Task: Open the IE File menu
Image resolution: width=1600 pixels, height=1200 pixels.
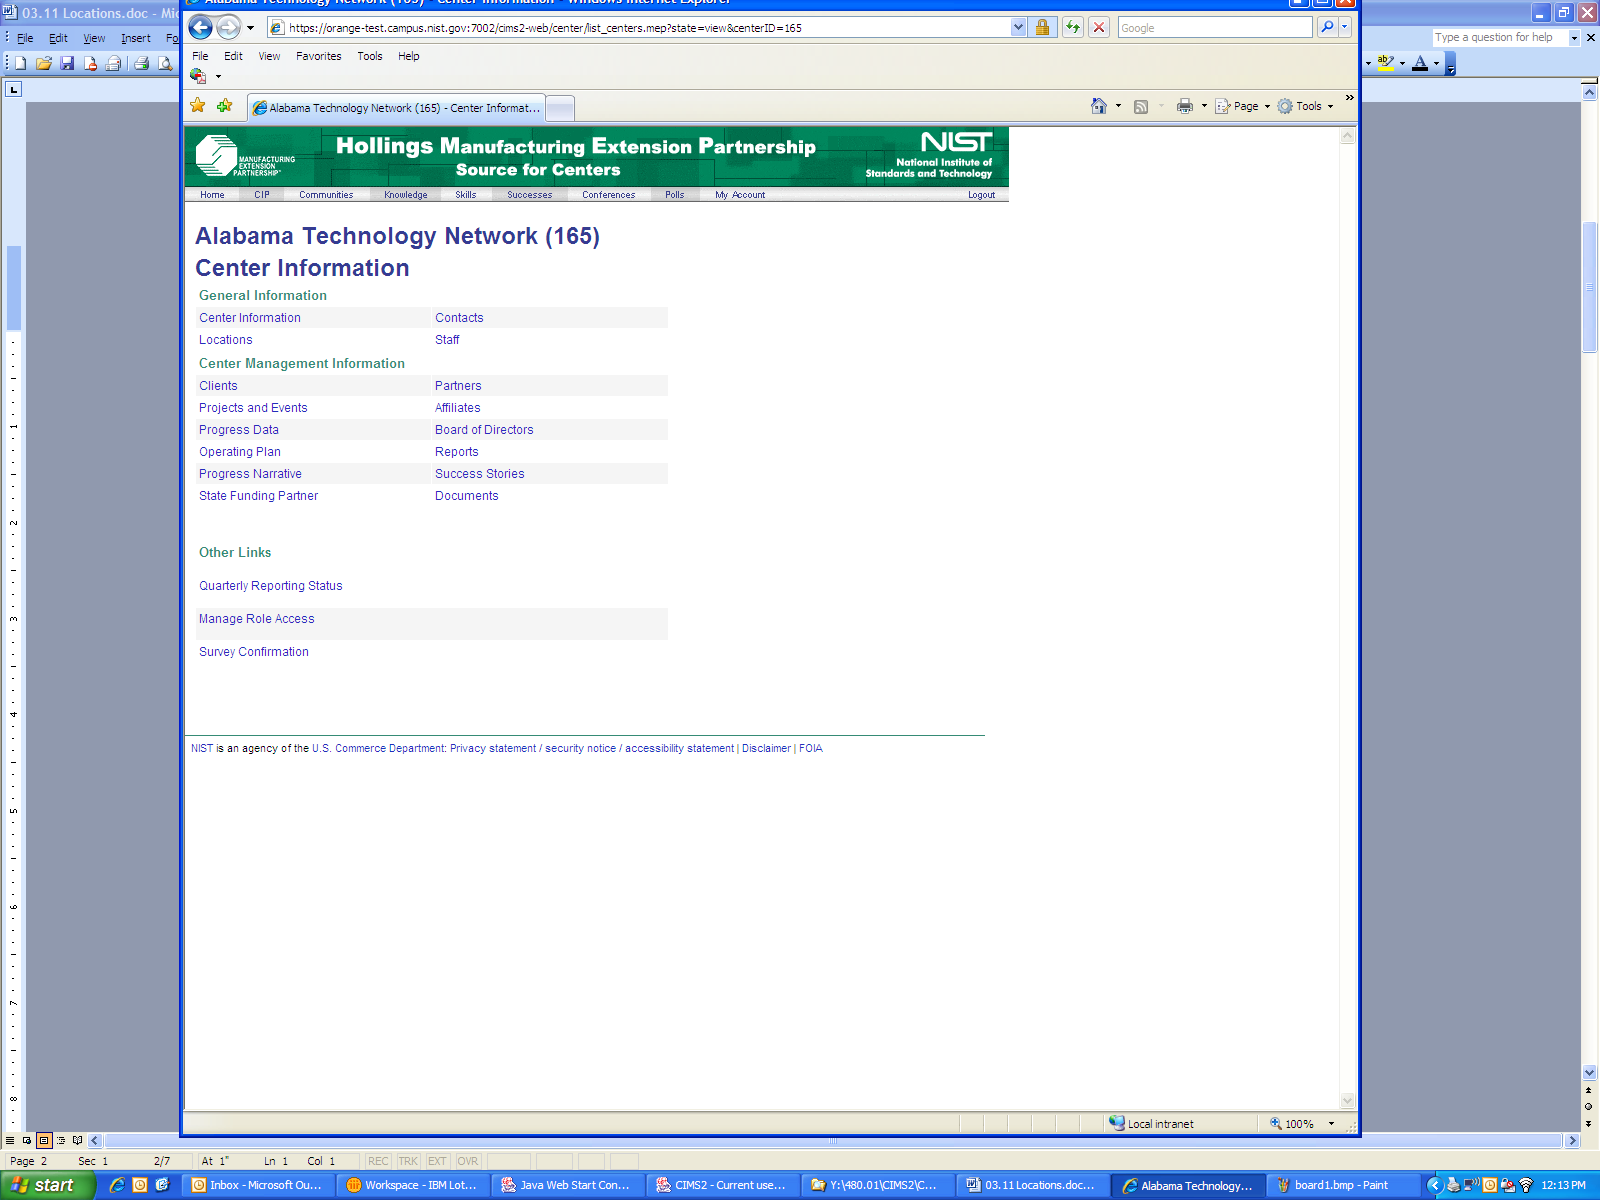Action: (200, 56)
